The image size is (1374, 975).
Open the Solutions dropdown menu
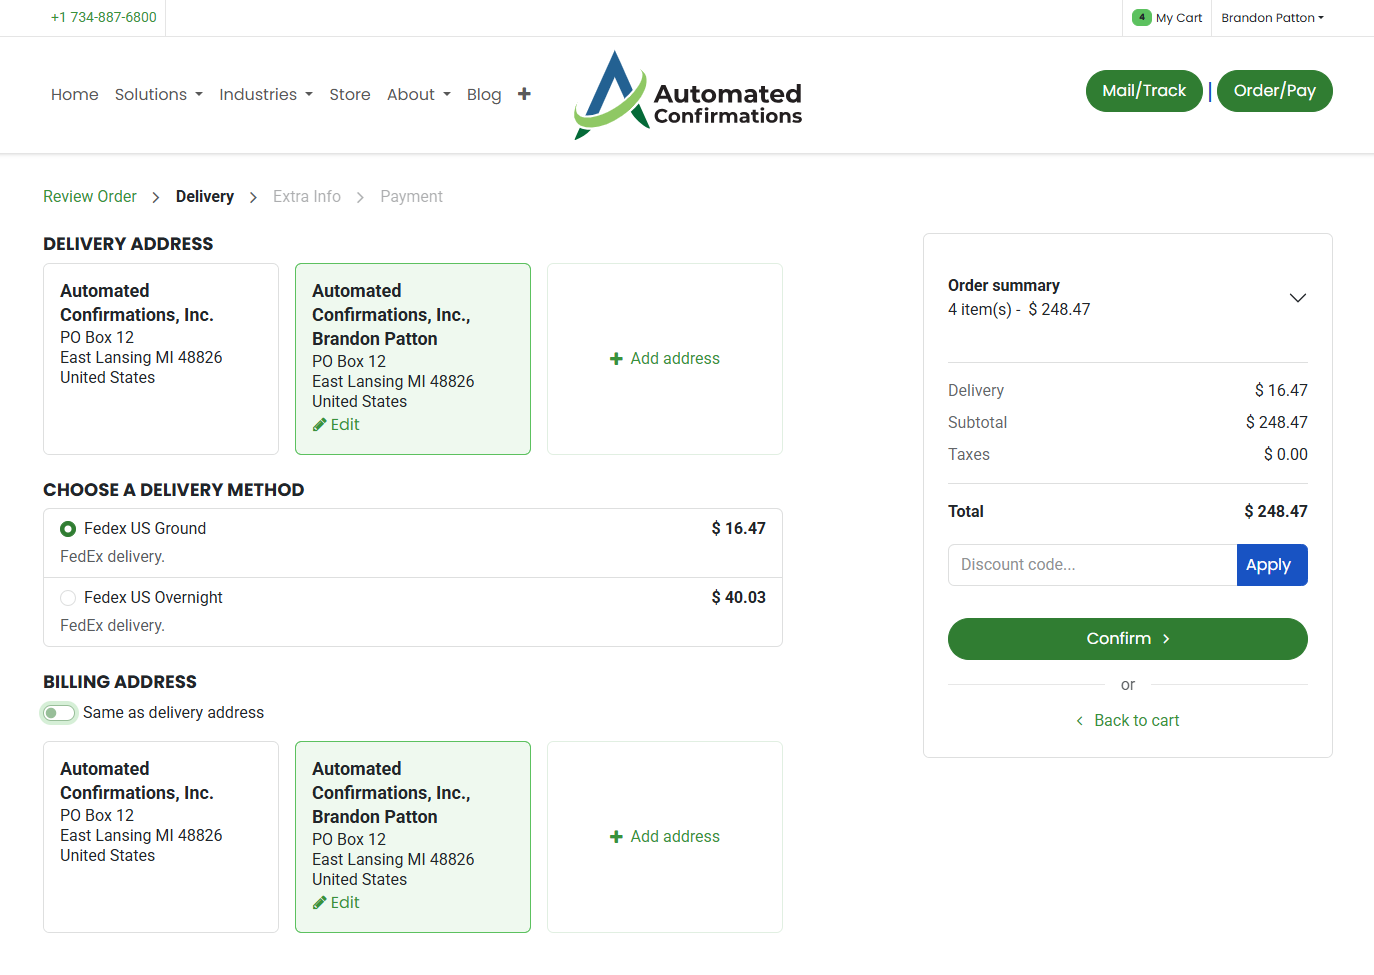pyautogui.click(x=158, y=95)
